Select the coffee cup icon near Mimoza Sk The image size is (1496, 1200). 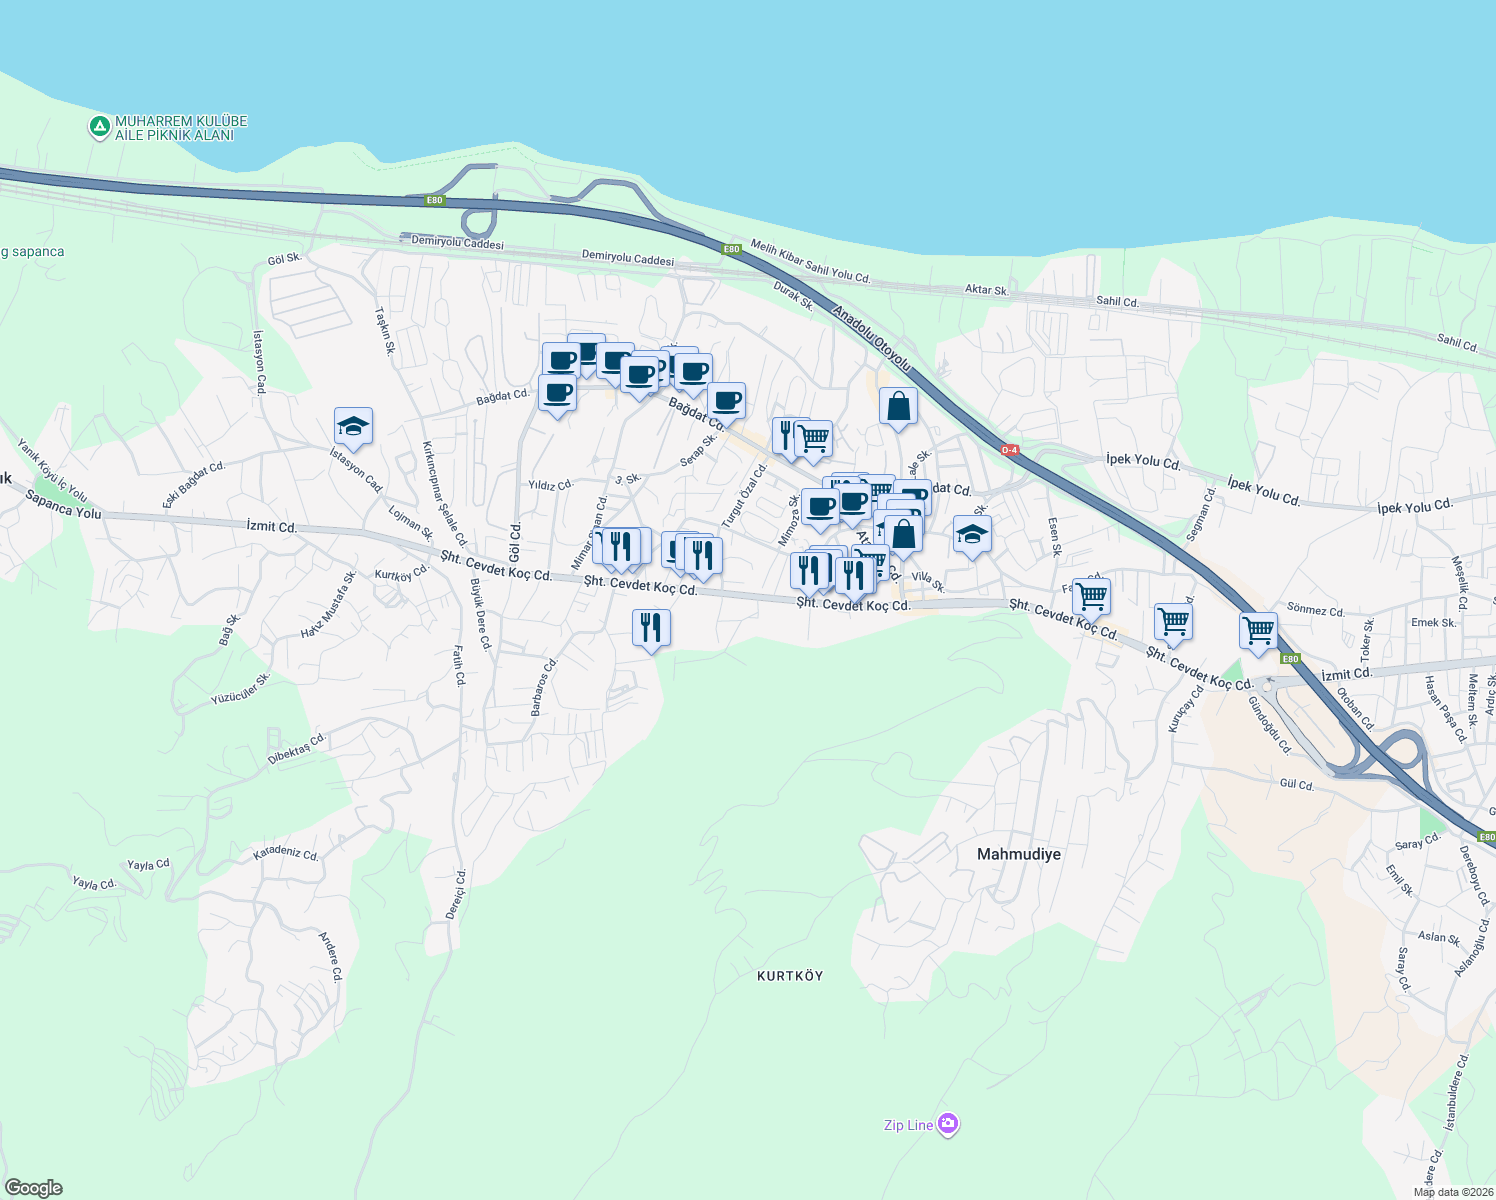click(820, 504)
